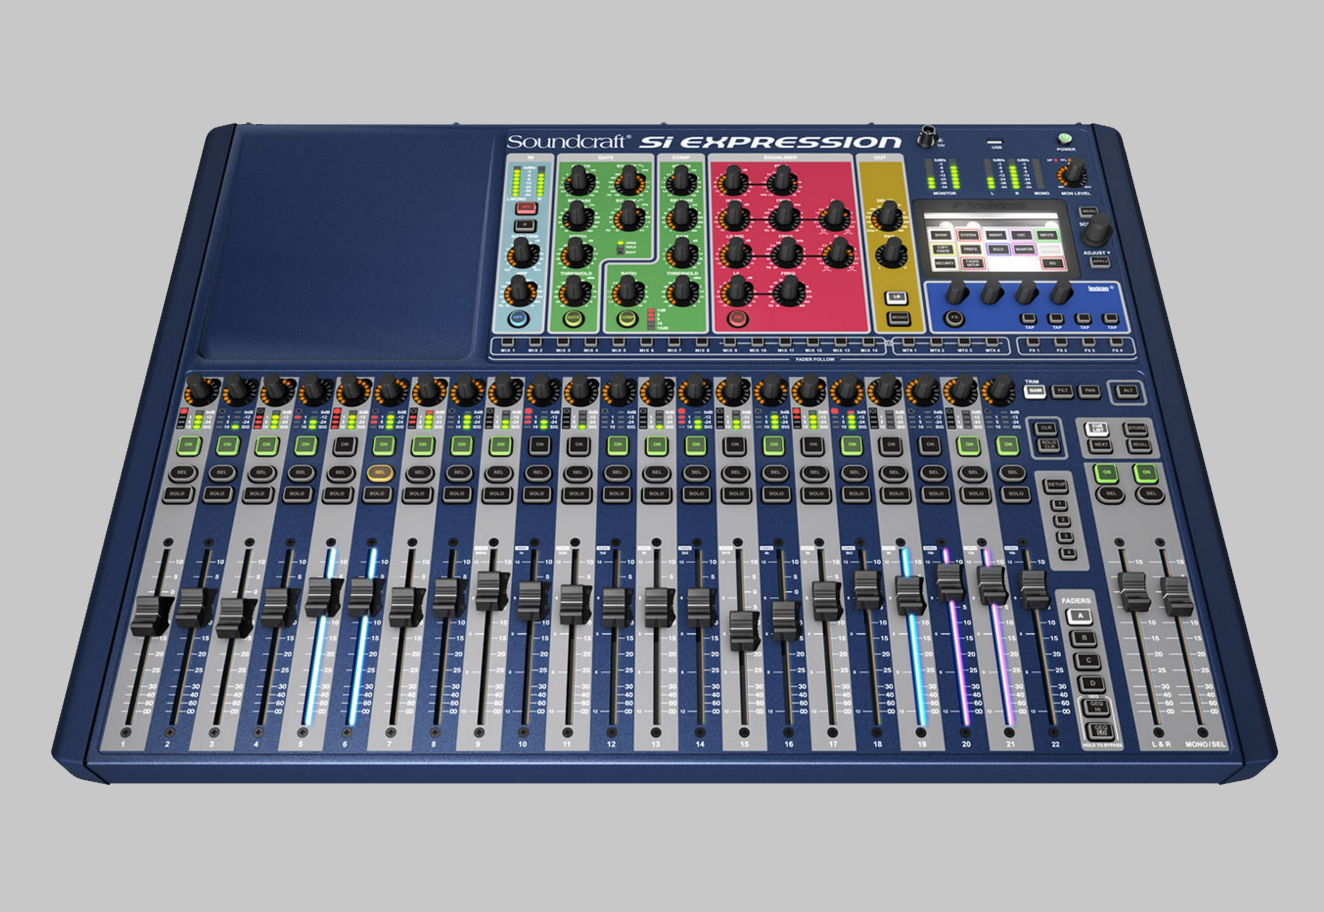Open INPUTS on the touchscreen

click(x=1047, y=235)
